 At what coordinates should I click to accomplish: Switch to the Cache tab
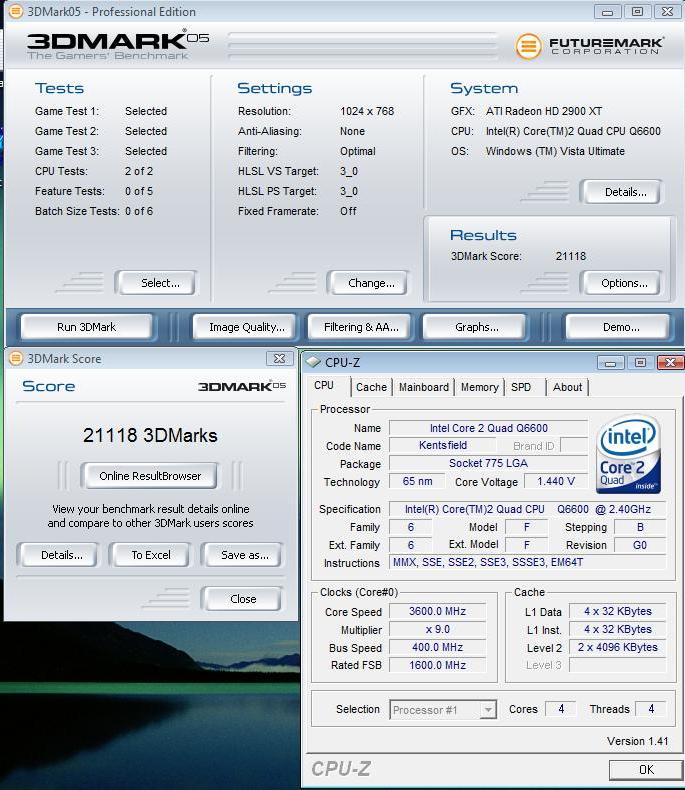pos(371,387)
